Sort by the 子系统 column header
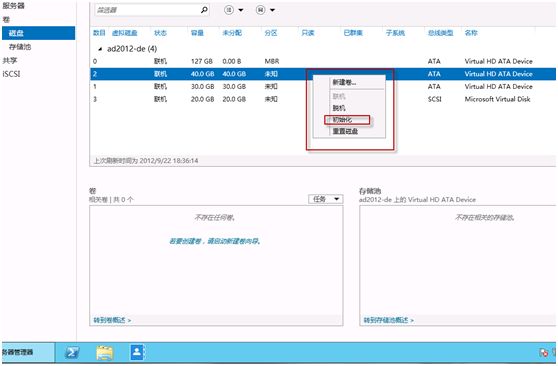The width and height of the screenshot is (558, 366). click(395, 33)
